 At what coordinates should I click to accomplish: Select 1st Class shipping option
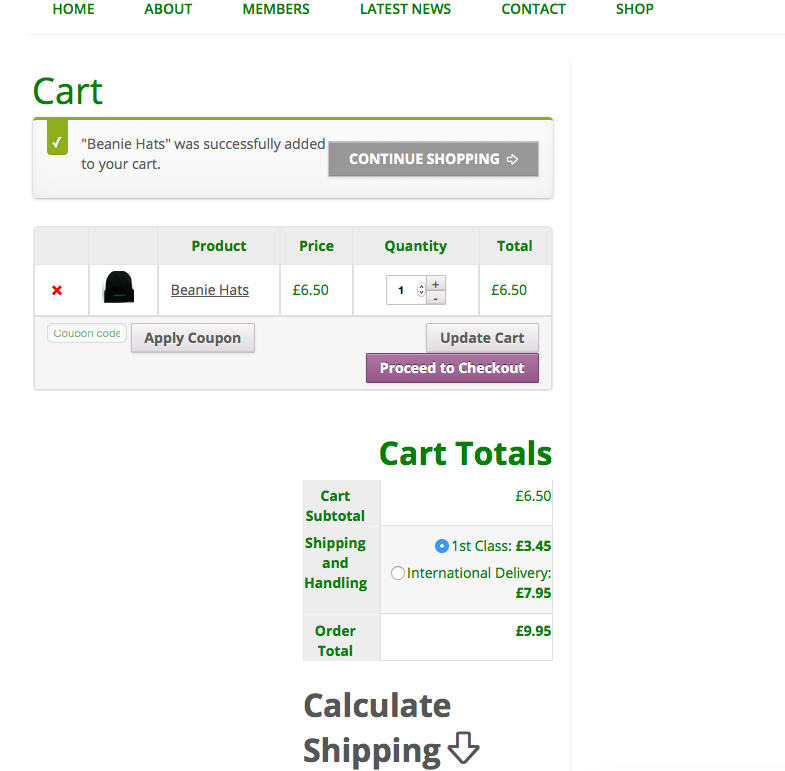coord(442,546)
